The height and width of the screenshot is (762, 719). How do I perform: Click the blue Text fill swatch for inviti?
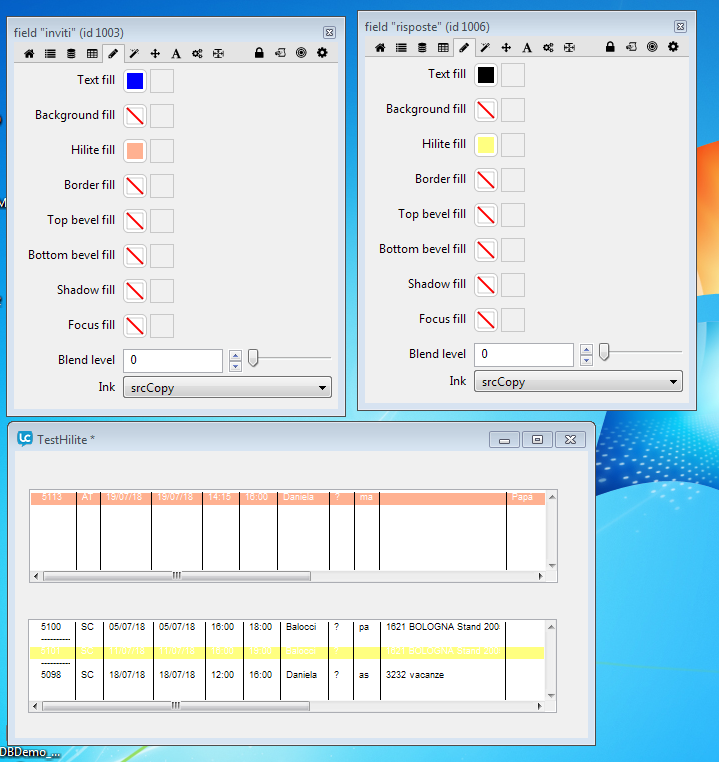point(135,81)
